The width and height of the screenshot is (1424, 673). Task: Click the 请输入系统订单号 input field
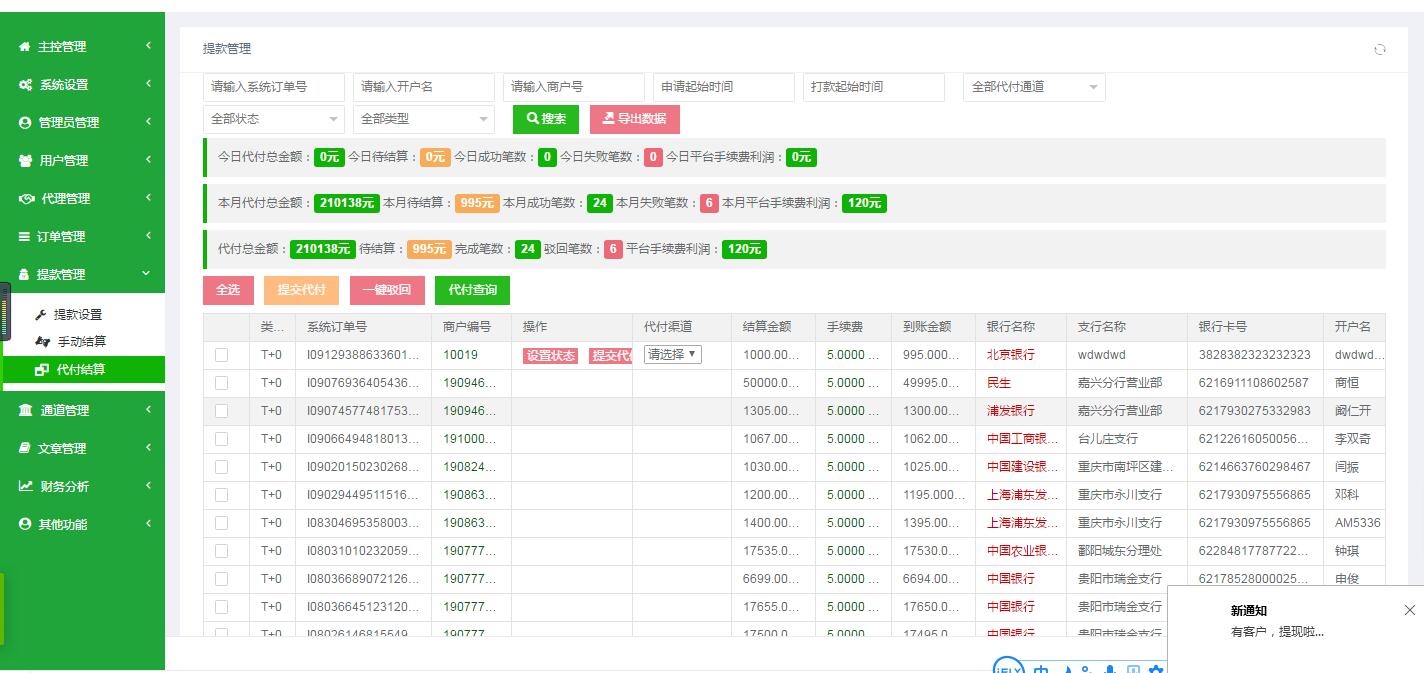[273, 87]
